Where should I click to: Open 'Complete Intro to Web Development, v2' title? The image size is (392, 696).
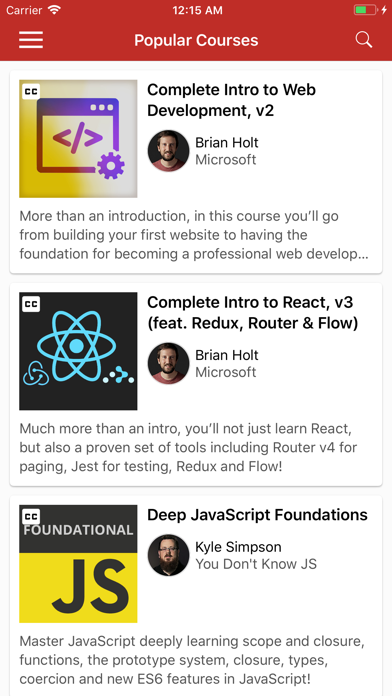coord(231,100)
